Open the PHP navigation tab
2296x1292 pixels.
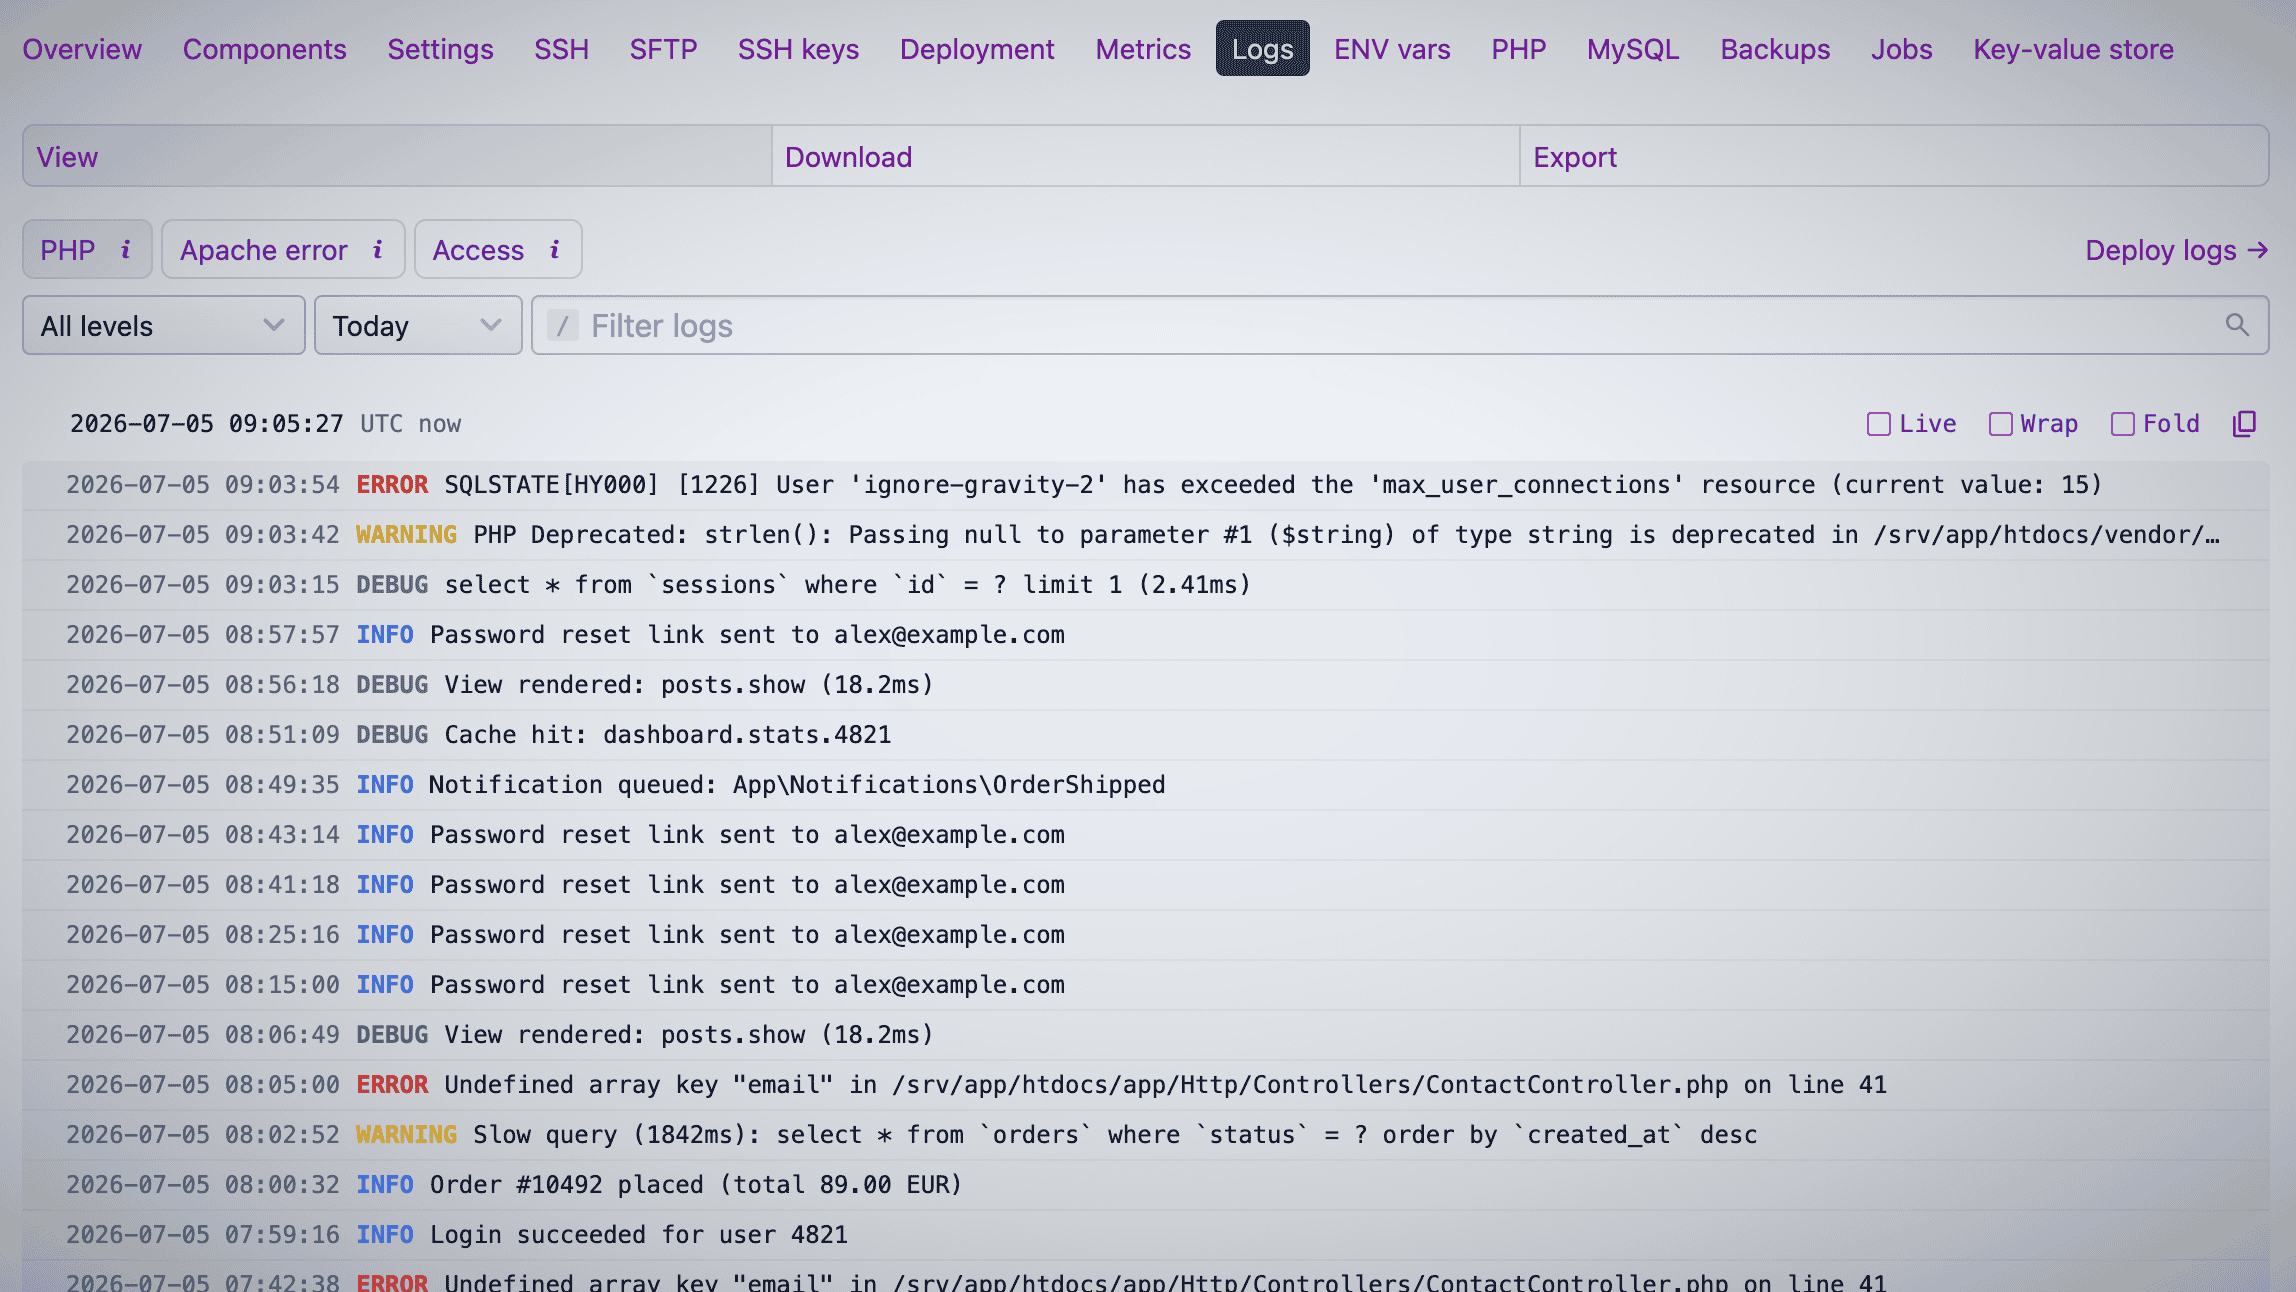pyautogui.click(x=1518, y=49)
